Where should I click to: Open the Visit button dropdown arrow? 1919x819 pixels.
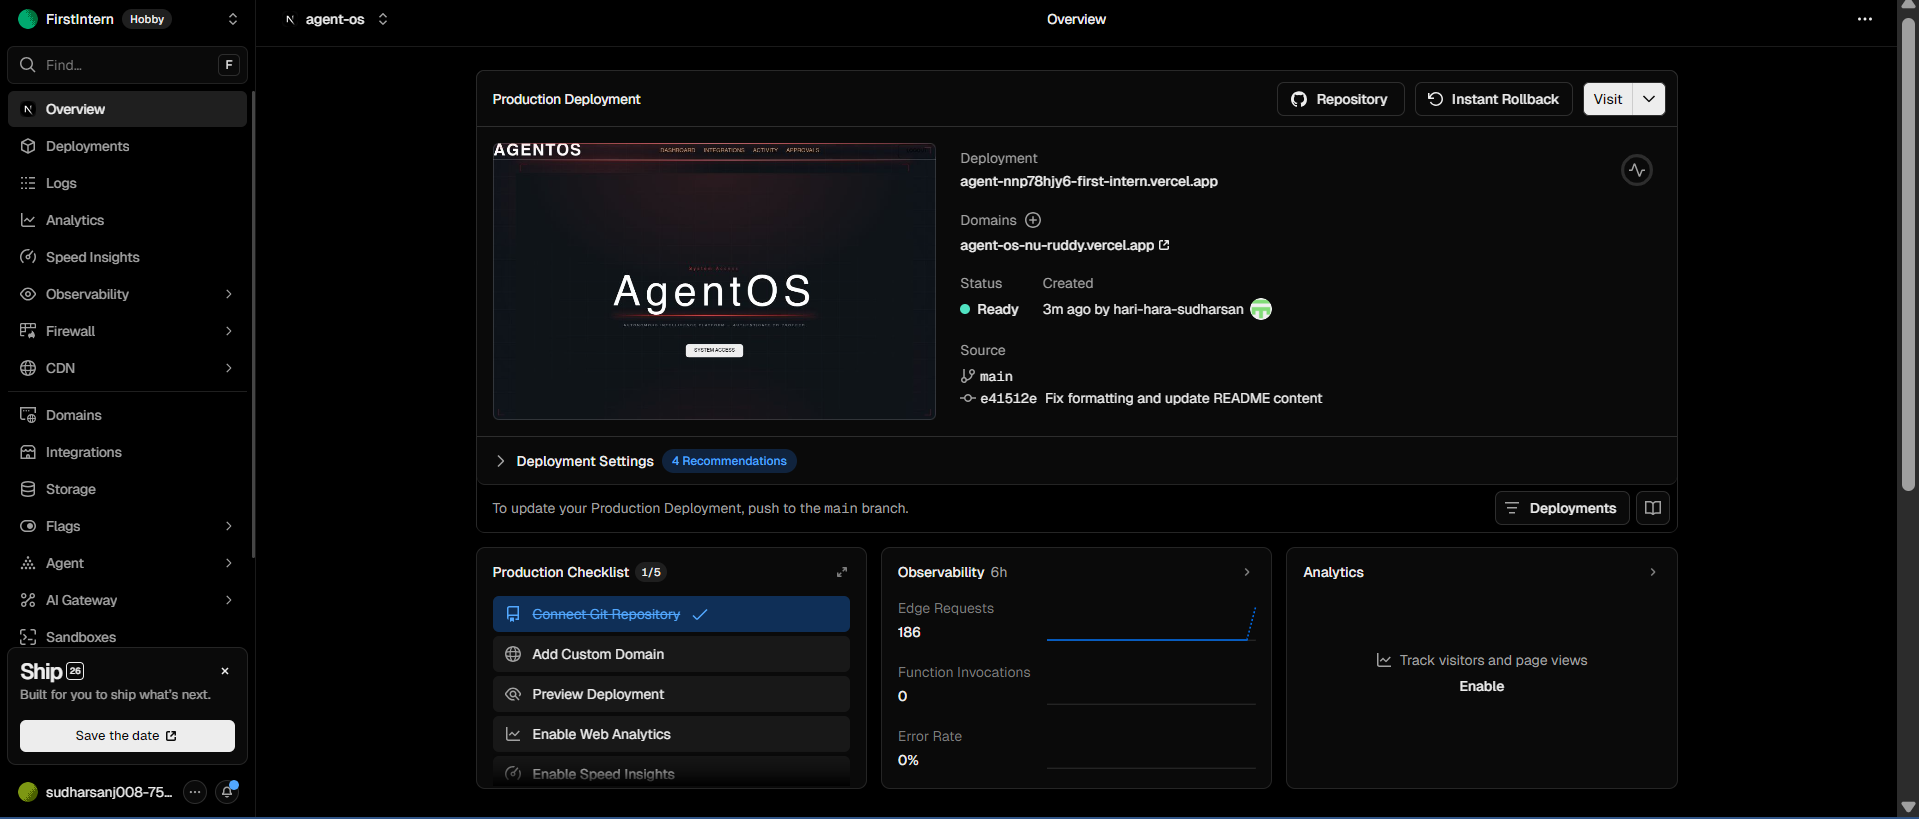[x=1649, y=99]
